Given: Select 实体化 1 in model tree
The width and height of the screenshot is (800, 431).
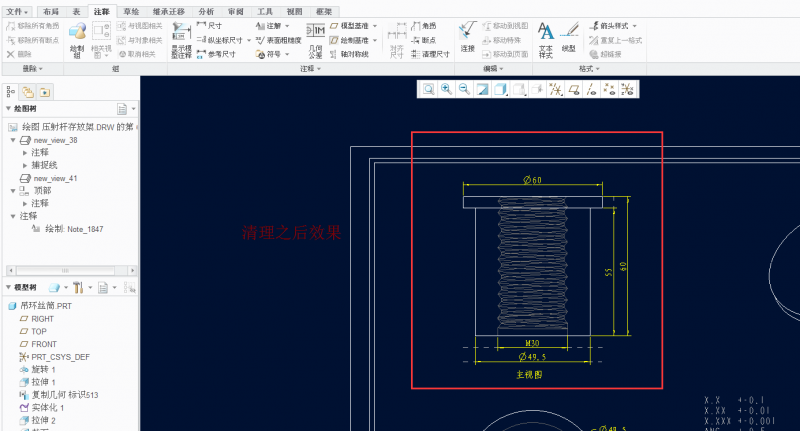Looking at the screenshot, I should 47,408.
